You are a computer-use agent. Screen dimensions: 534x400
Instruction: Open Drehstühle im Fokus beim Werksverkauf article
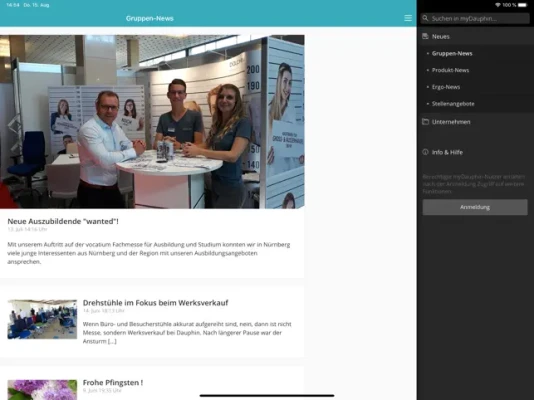coord(155,303)
